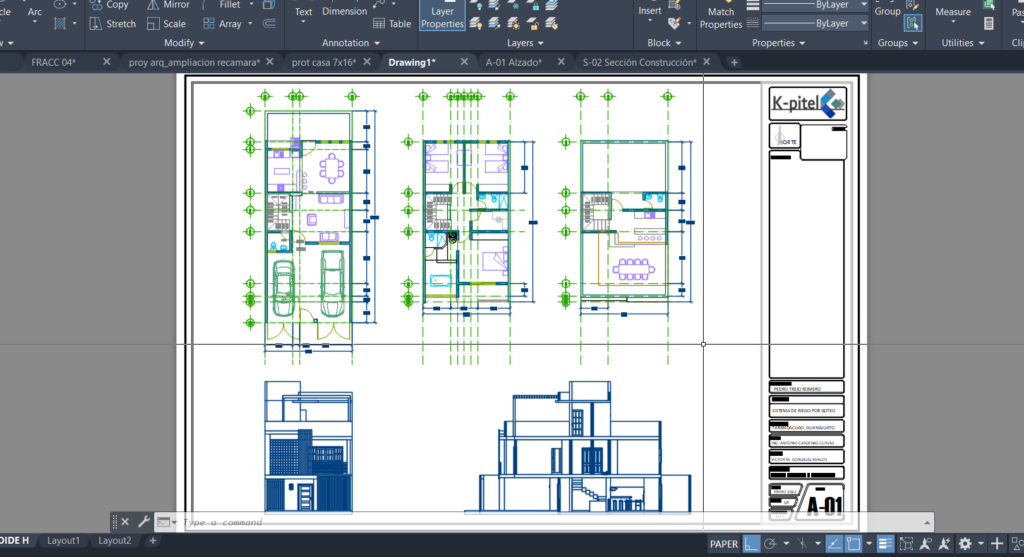Open the Layout1 tab

[x=63, y=541]
